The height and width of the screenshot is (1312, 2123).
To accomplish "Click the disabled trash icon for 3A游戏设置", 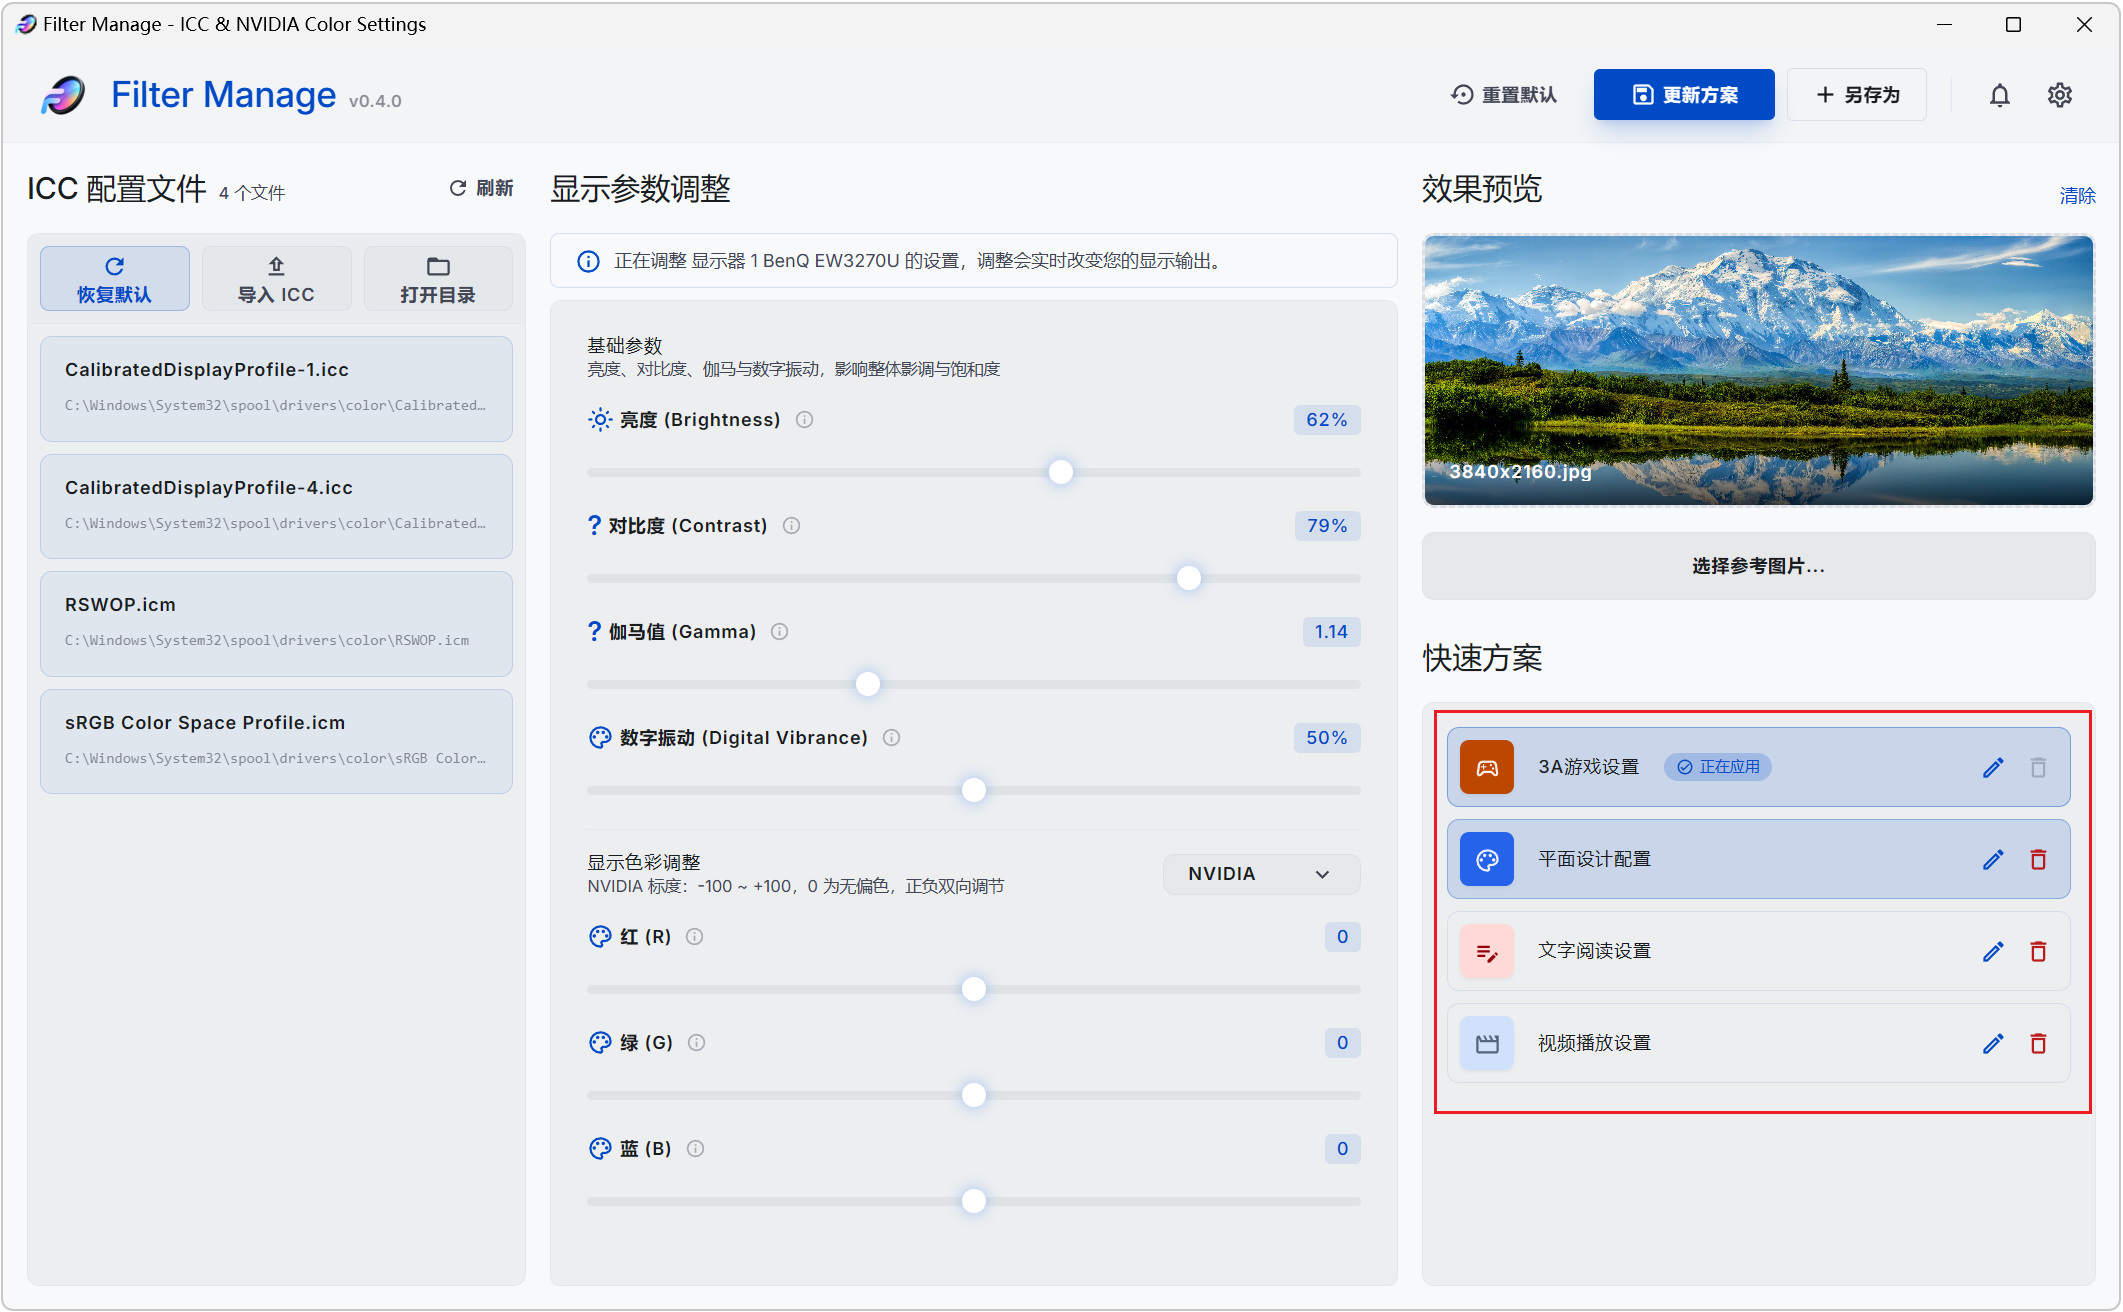I will [x=2038, y=767].
